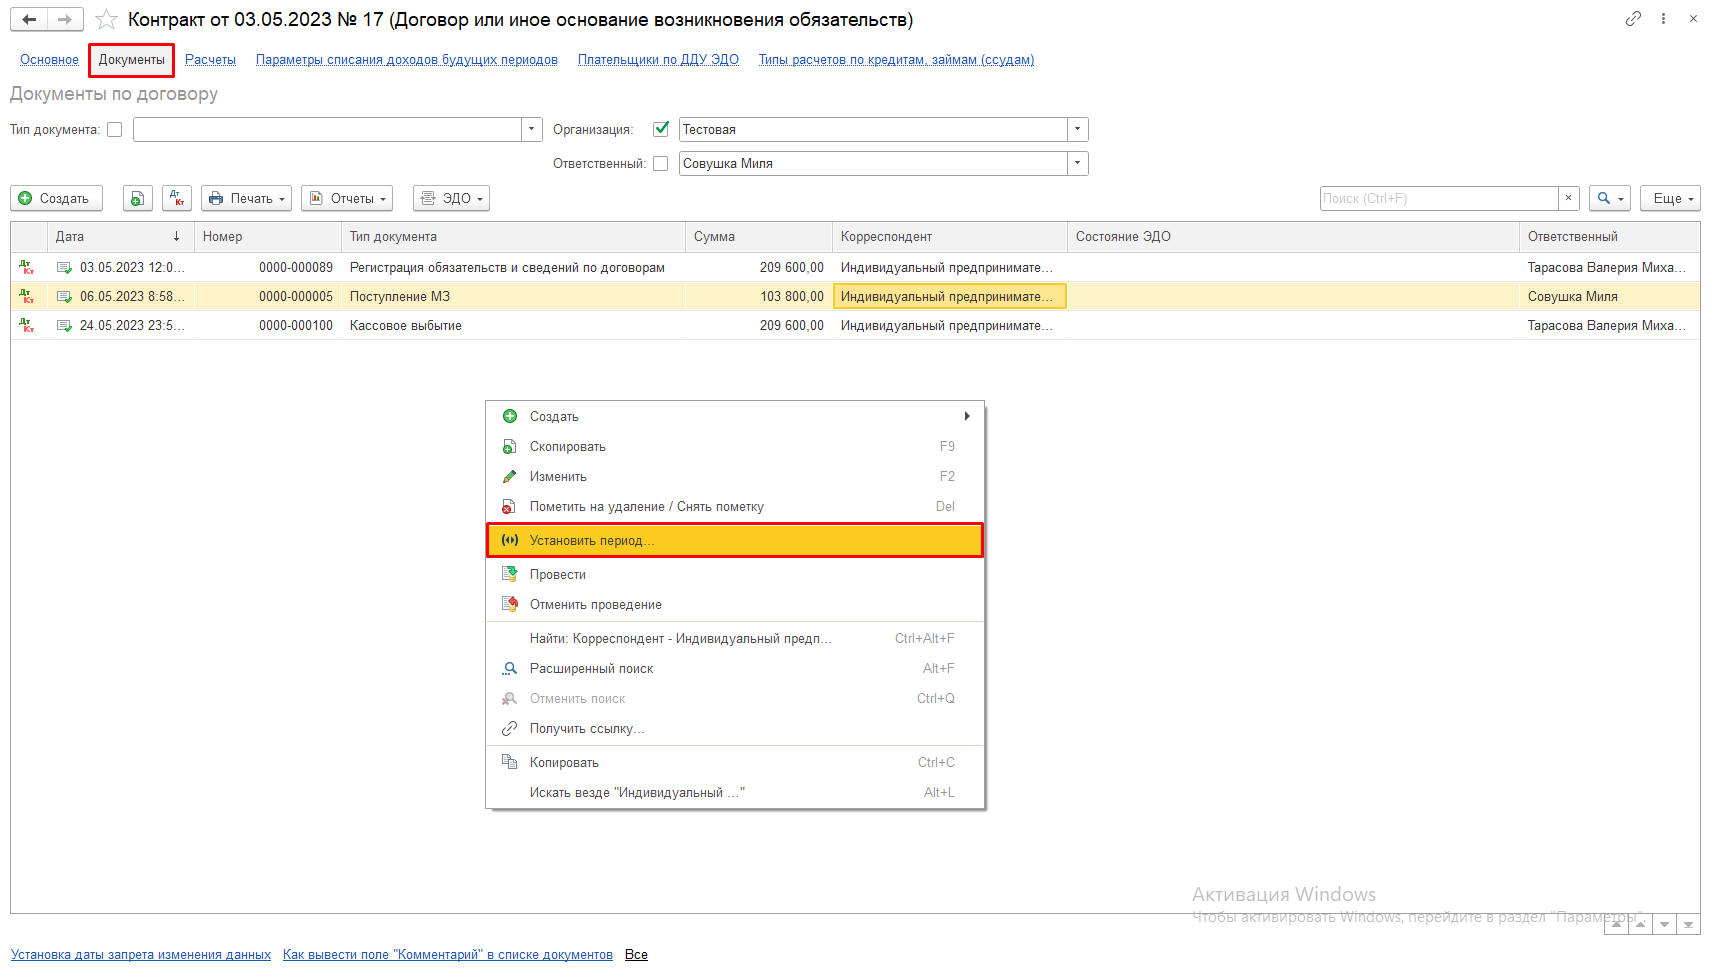The width and height of the screenshot is (1716, 974).
Task: Choose Найти: Корреспондент menu entry
Action: [x=735, y=638]
